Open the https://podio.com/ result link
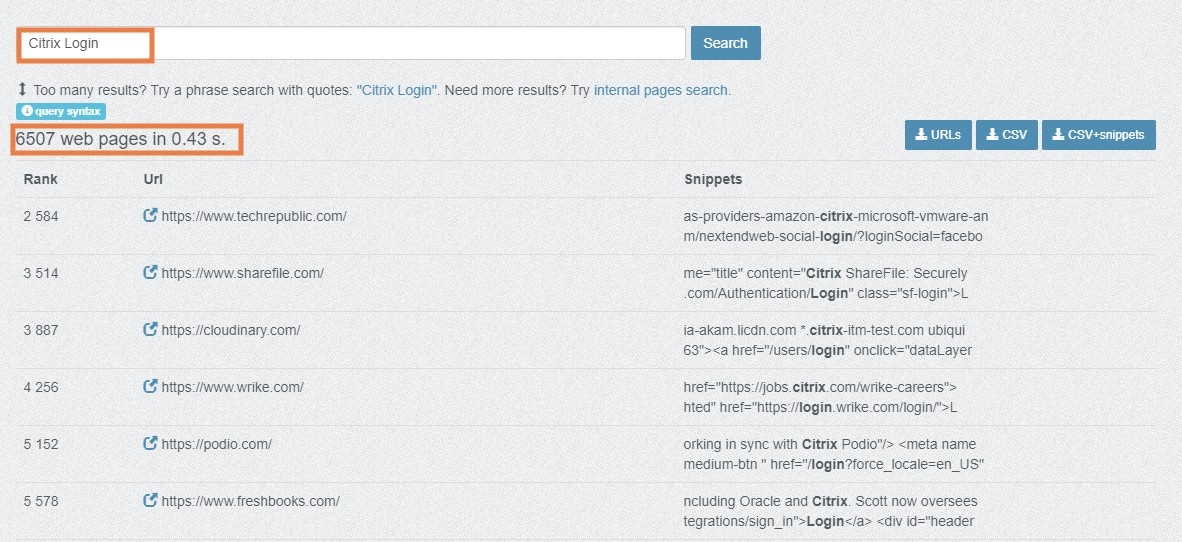The height and width of the screenshot is (542, 1182). (216, 444)
